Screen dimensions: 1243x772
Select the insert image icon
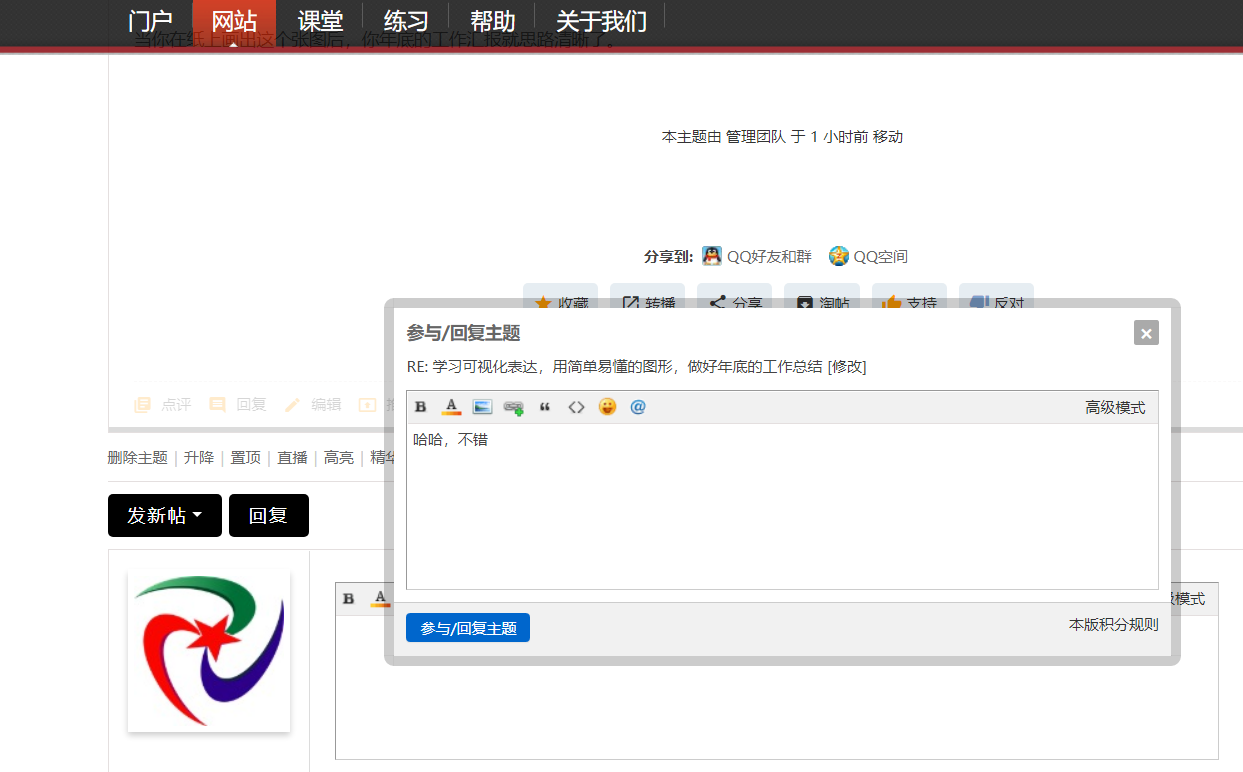[x=482, y=406]
